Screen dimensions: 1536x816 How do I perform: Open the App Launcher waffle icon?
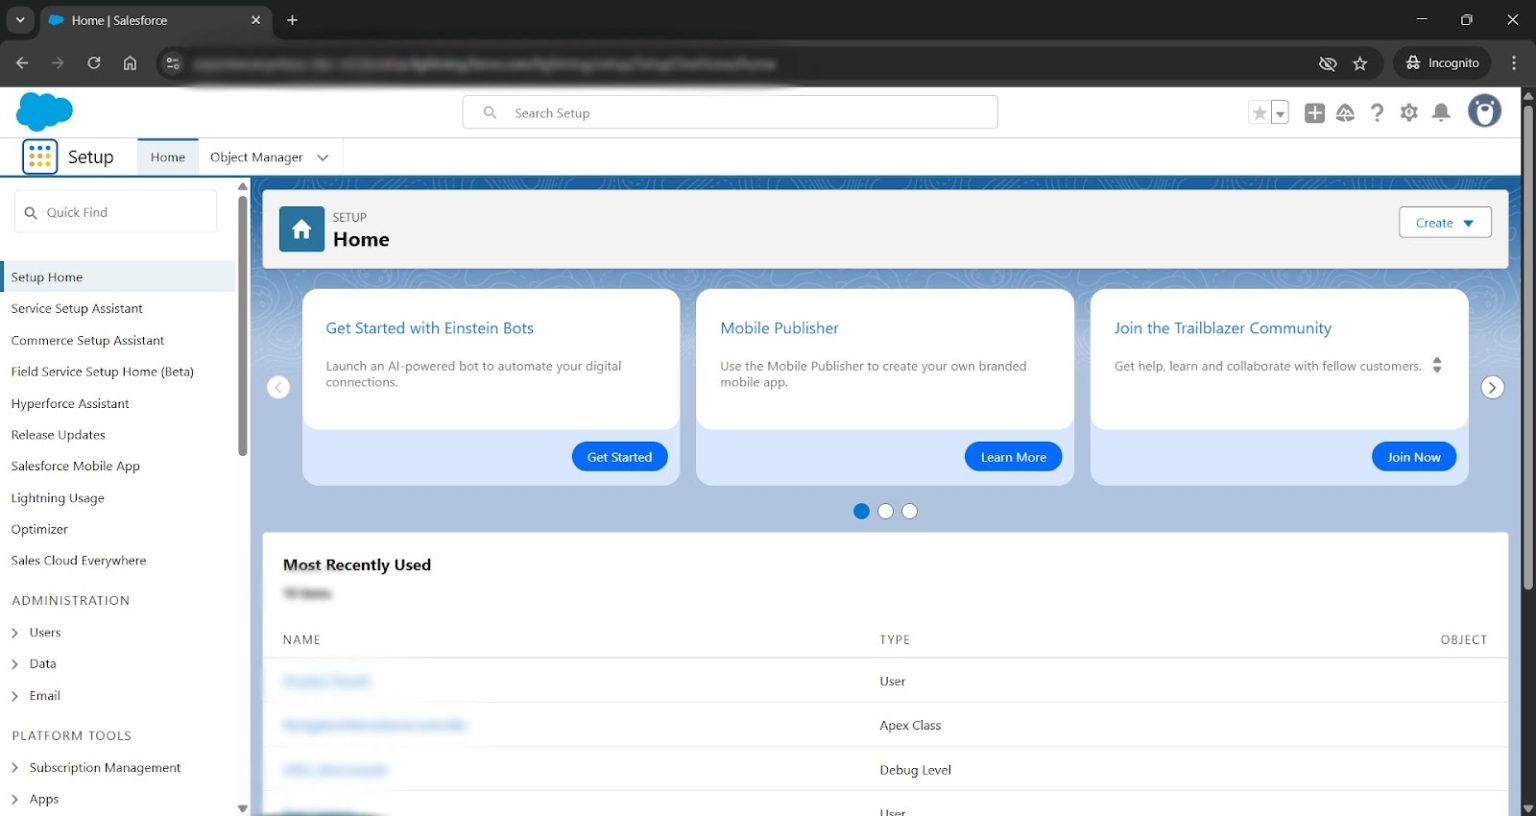coord(39,156)
